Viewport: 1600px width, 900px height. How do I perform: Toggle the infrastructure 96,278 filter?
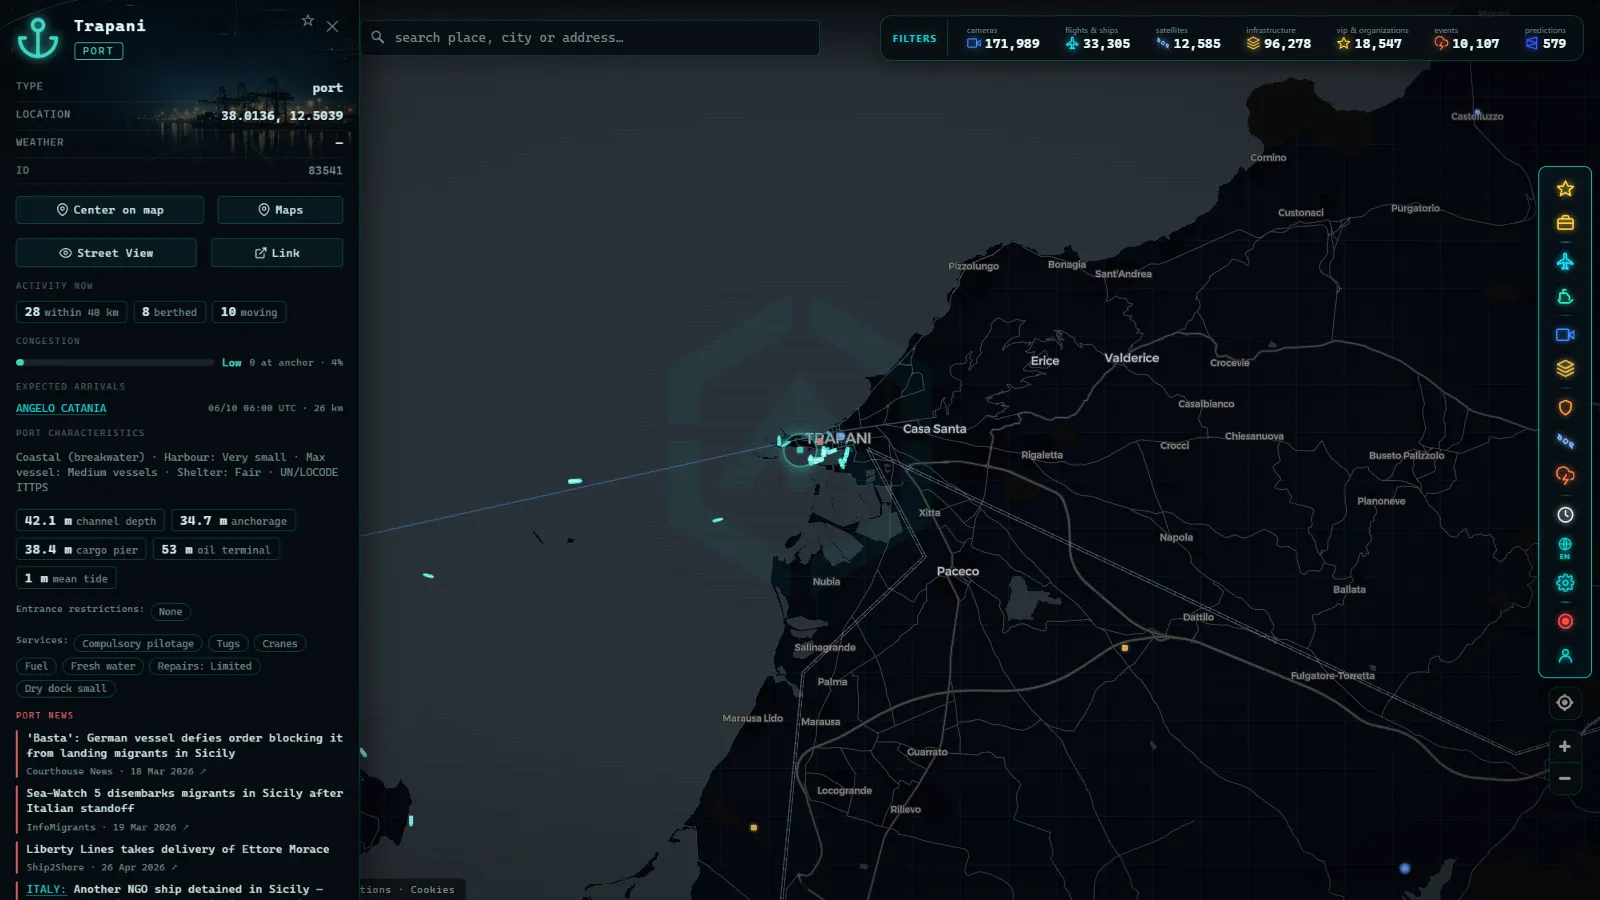1278,38
